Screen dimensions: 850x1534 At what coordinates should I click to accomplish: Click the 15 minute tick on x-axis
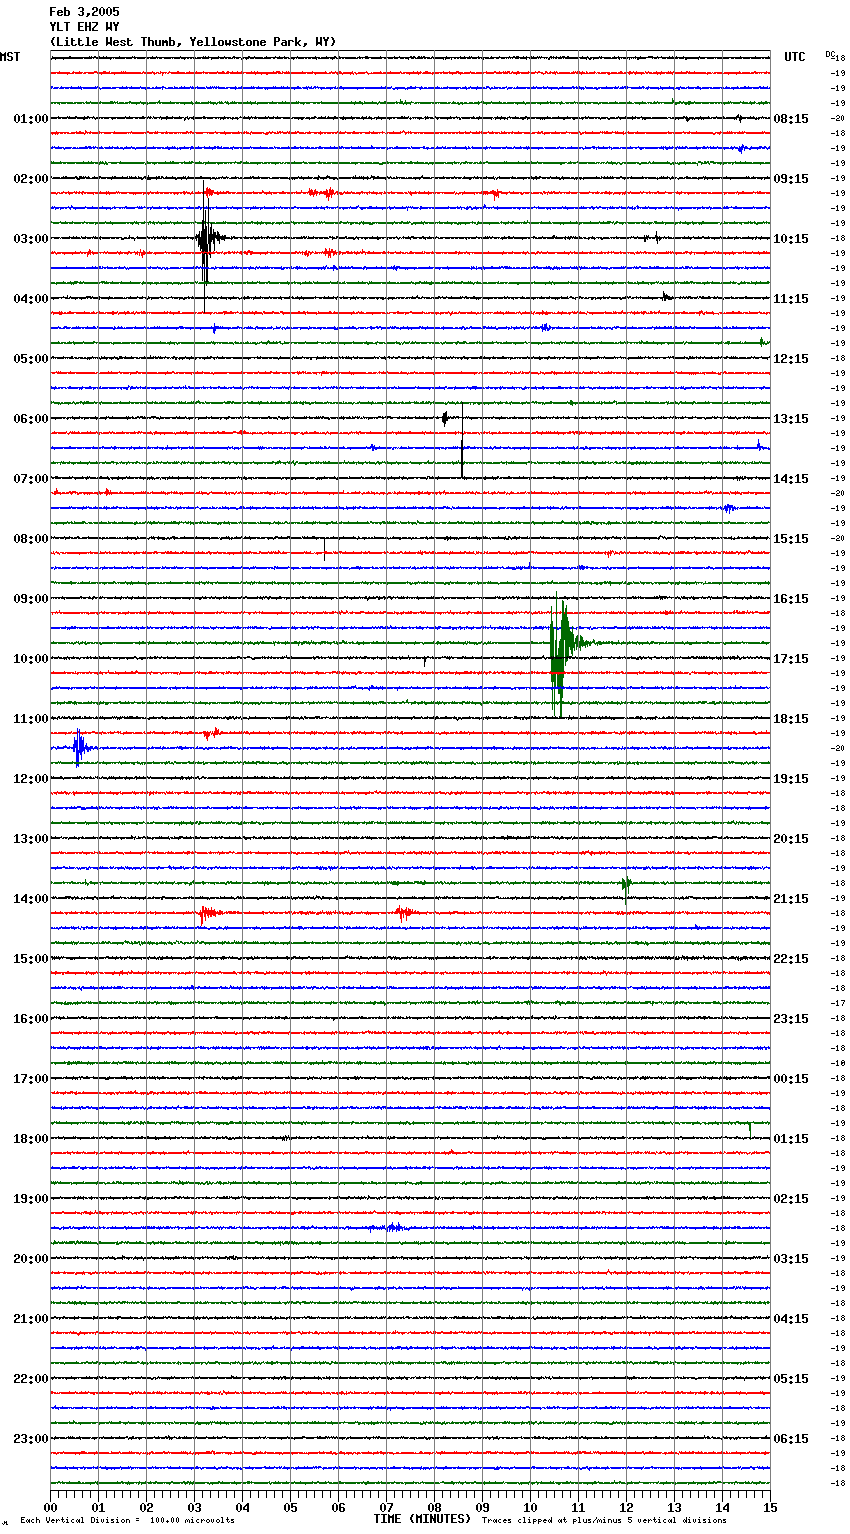pos(769,1507)
